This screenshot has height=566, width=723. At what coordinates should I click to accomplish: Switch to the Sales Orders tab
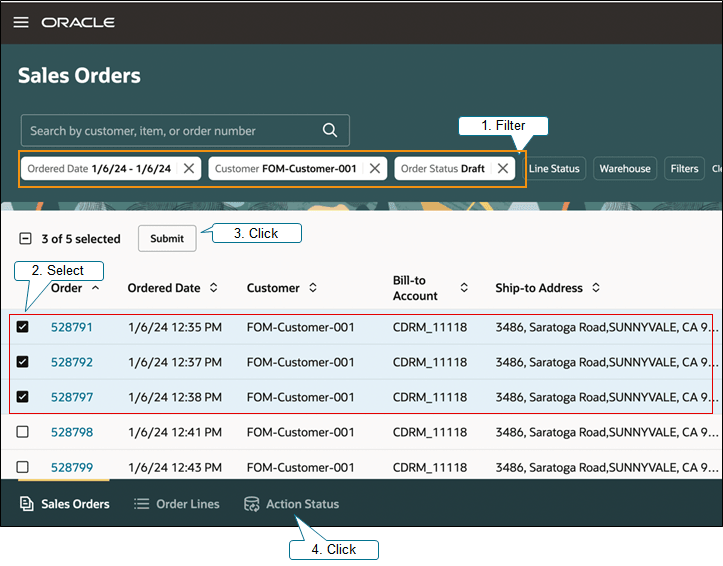coord(65,504)
